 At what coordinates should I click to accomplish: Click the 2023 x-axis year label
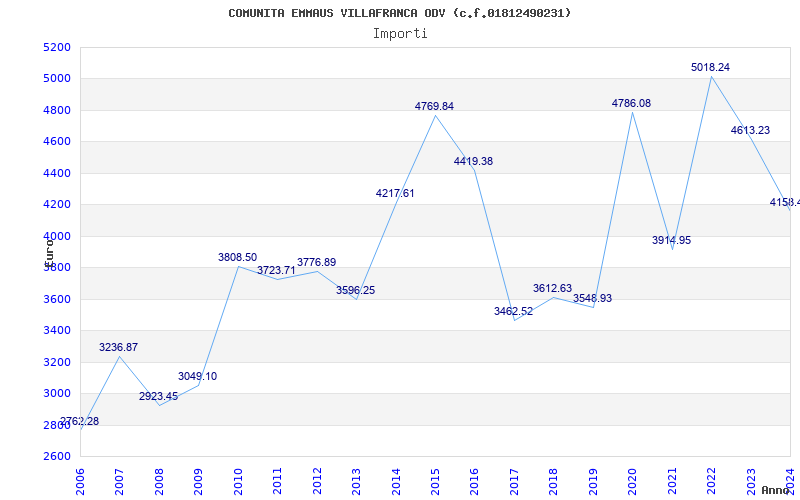click(x=751, y=482)
